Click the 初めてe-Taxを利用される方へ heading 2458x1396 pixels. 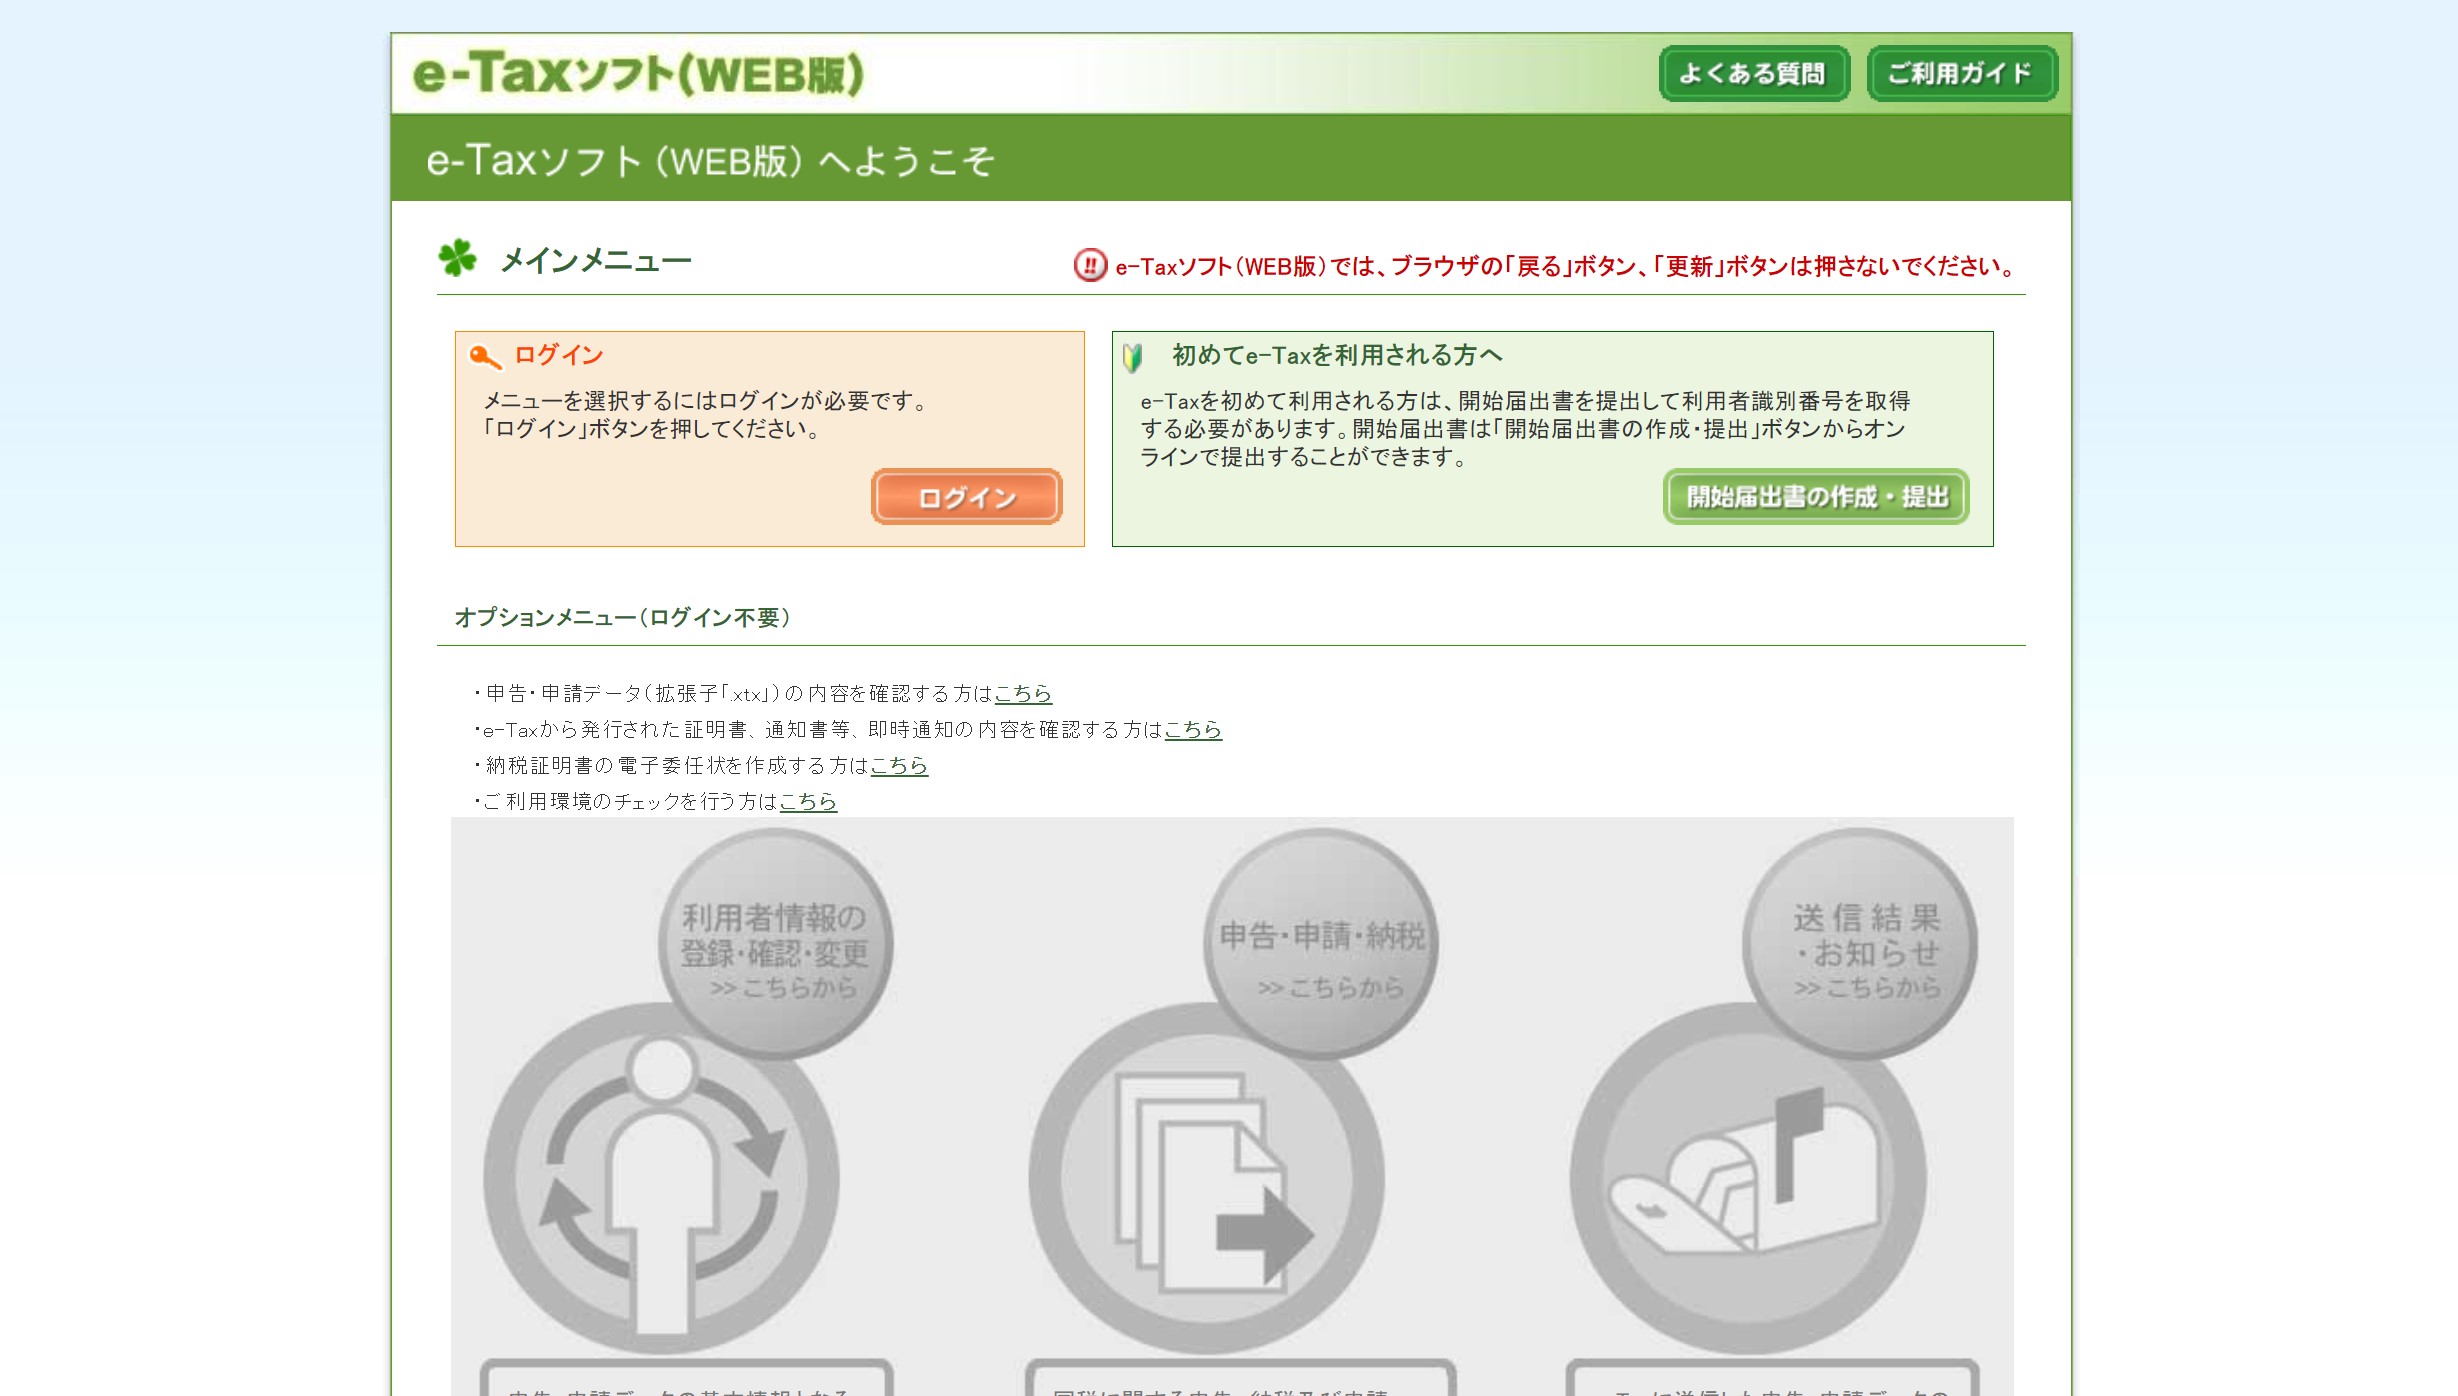pyautogui.click(x=1337, y=355)
